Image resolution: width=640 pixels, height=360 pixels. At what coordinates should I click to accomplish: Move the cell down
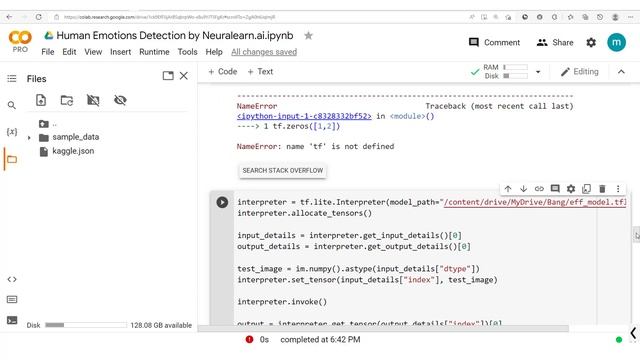click(523, 189)
